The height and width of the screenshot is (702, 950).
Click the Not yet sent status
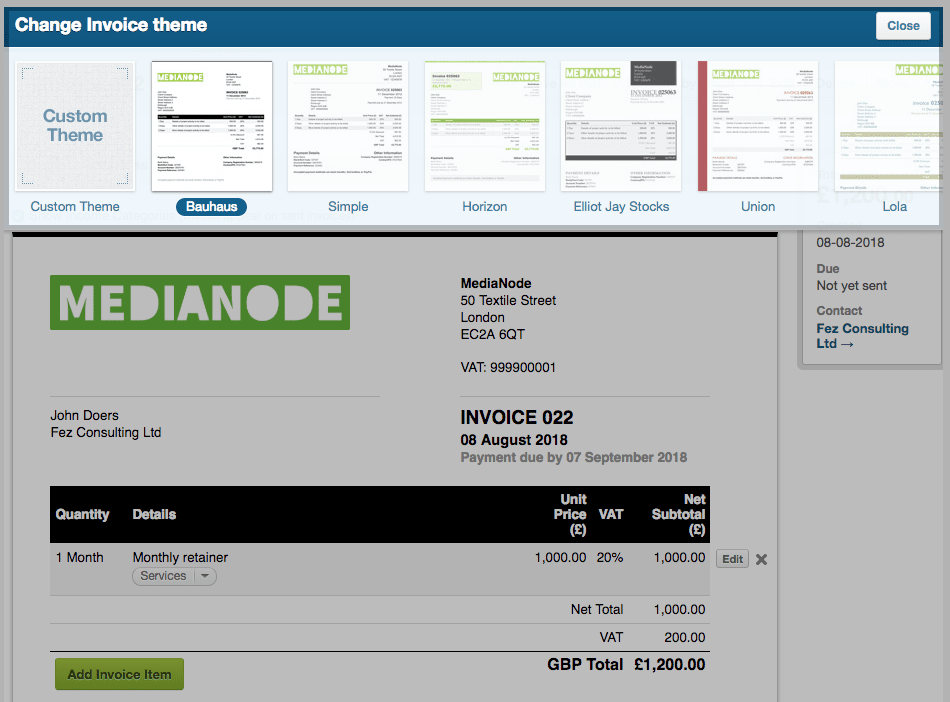pos(851,286)
